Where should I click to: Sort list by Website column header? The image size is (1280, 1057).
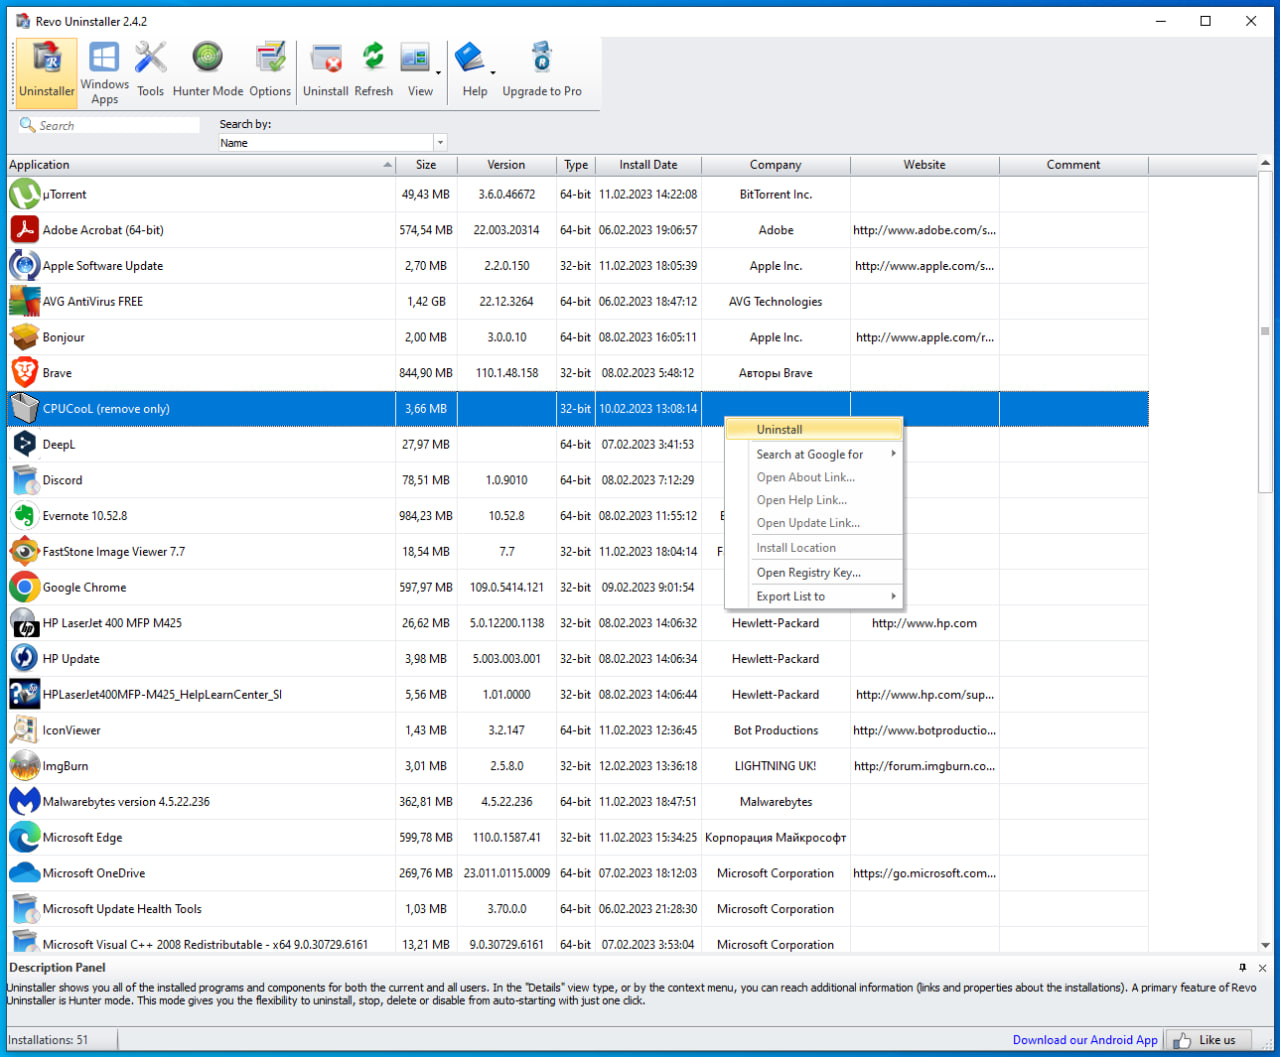[x=925, y=165]
